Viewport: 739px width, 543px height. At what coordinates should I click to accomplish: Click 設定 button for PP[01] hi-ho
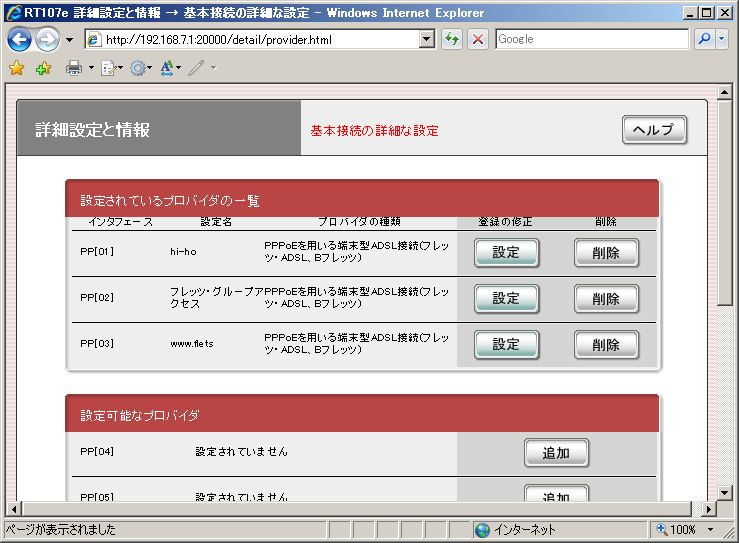coord(506,253)
